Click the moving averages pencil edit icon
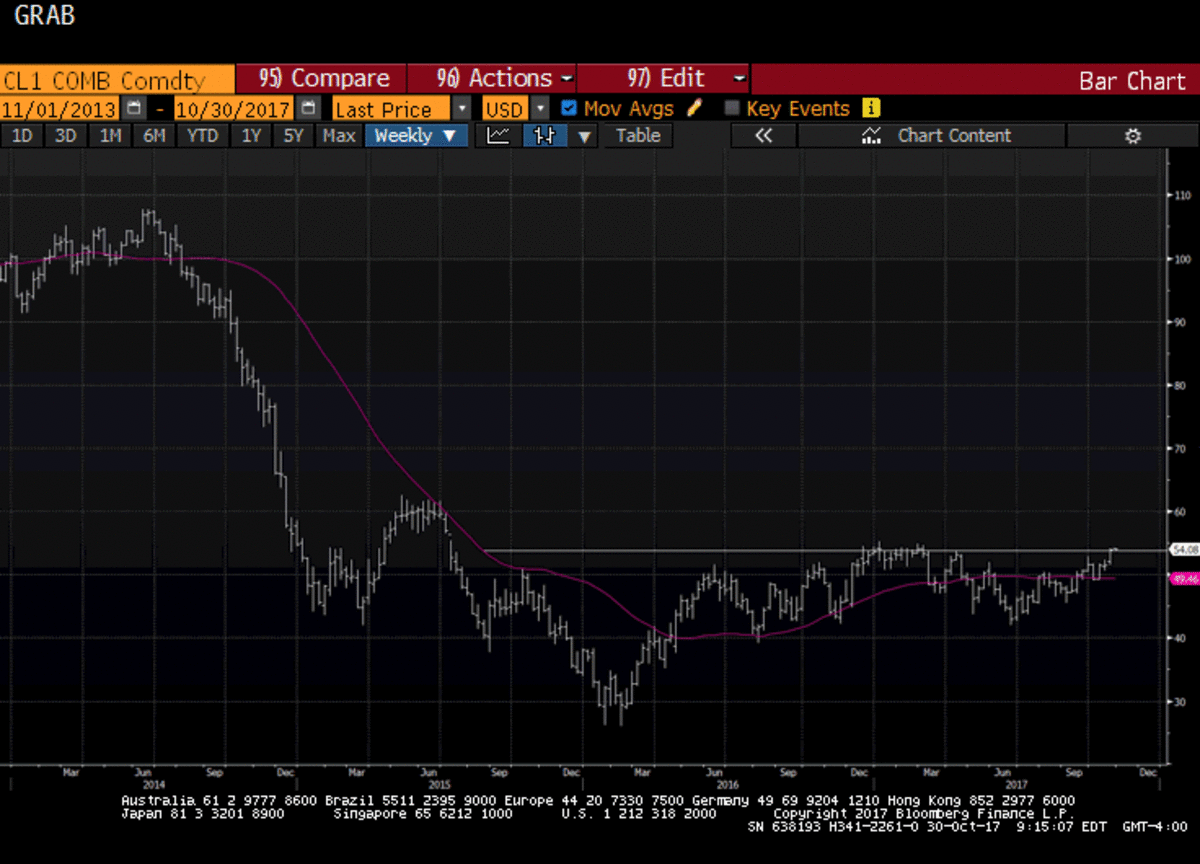The width and height of the screenshot is (1200, 864). click(x=695, y=108)
